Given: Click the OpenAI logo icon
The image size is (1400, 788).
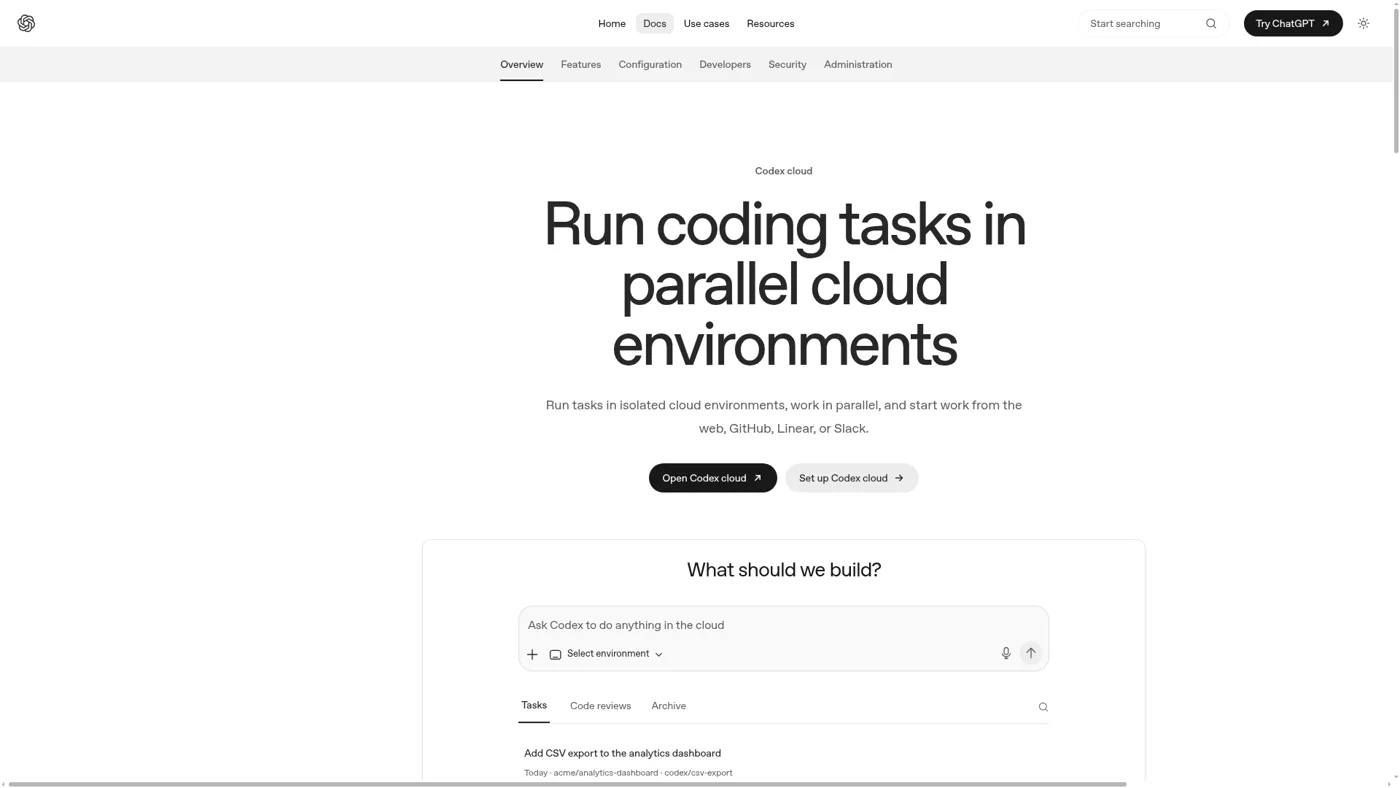Looking at the screenshot, I should 26,23.
